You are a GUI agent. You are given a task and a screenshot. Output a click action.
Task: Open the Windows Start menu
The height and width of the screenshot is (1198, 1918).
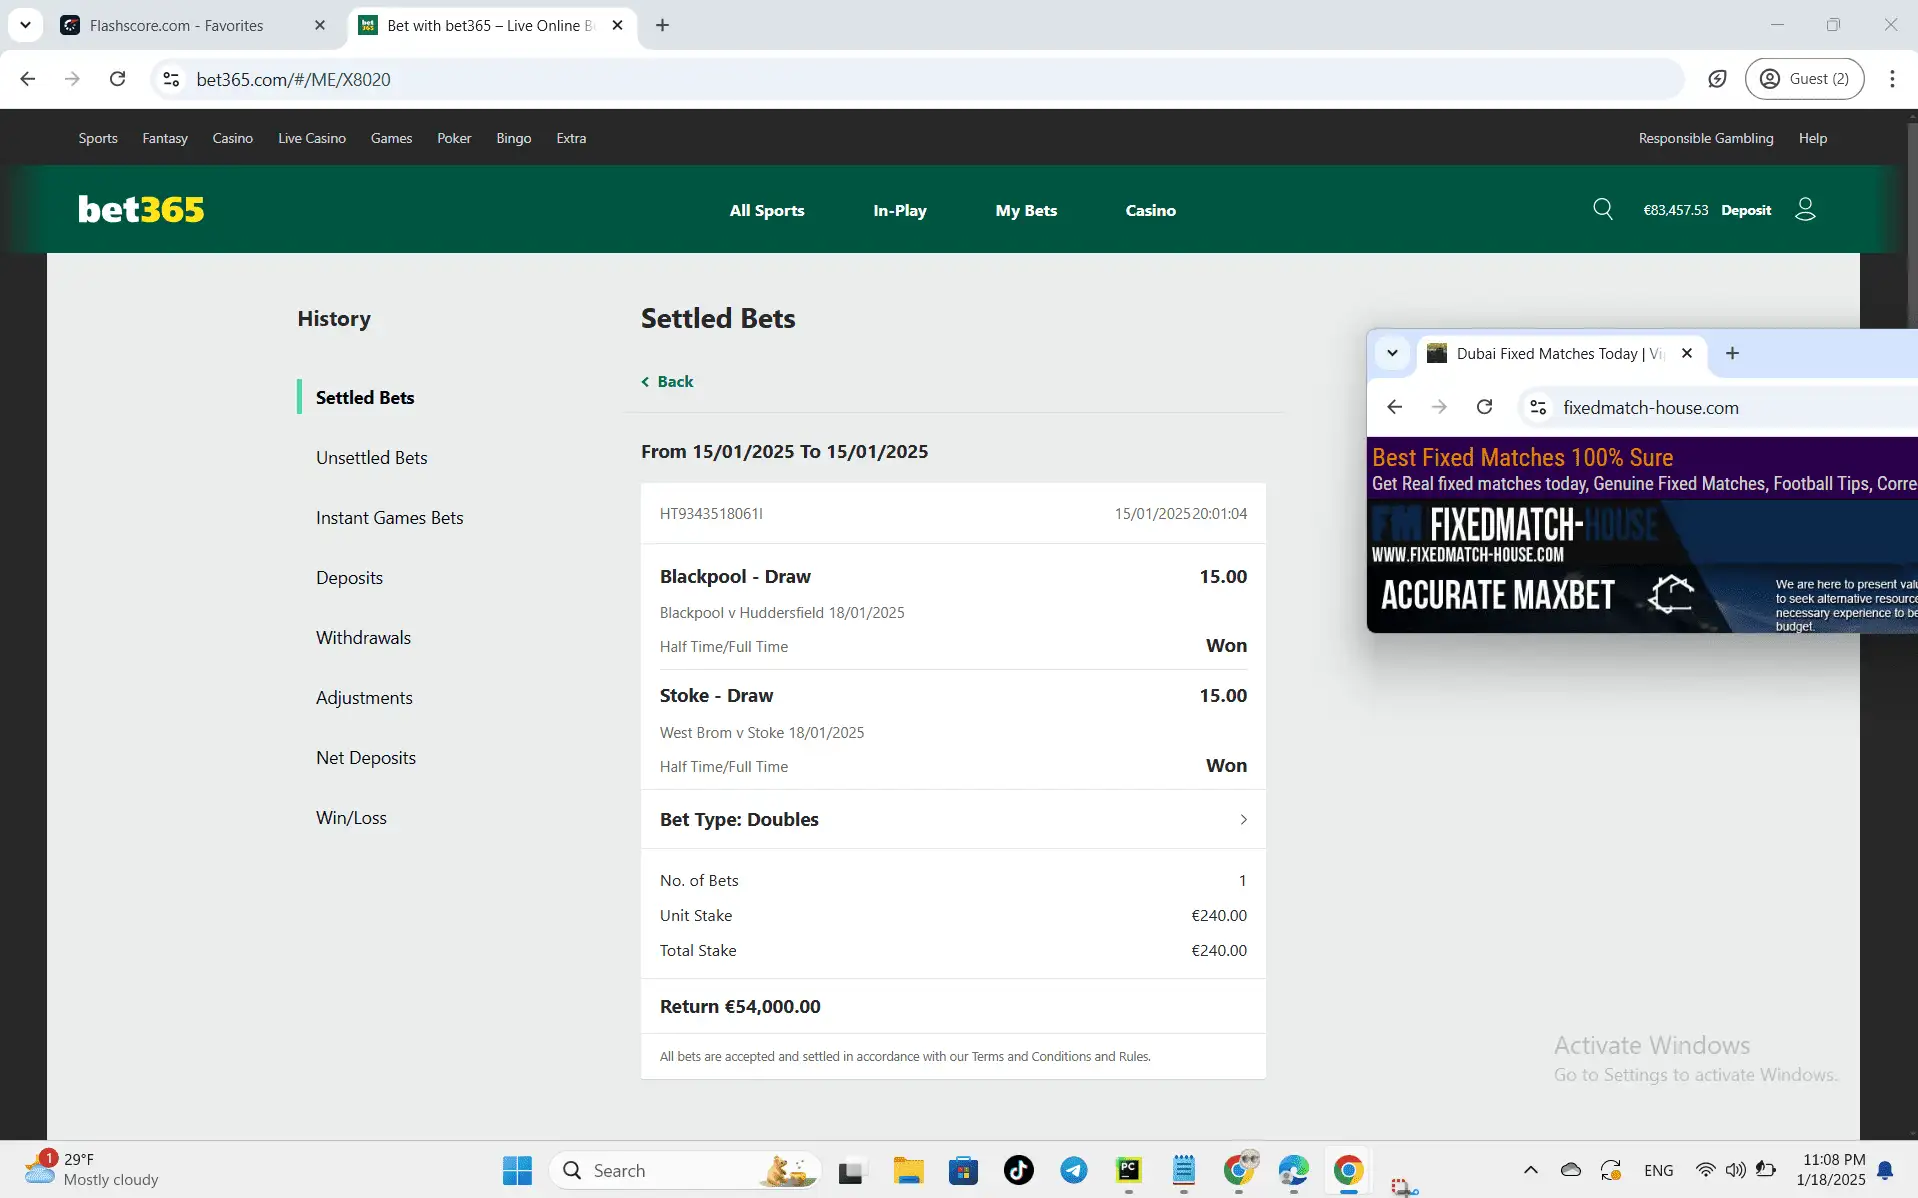point(515,1169)
